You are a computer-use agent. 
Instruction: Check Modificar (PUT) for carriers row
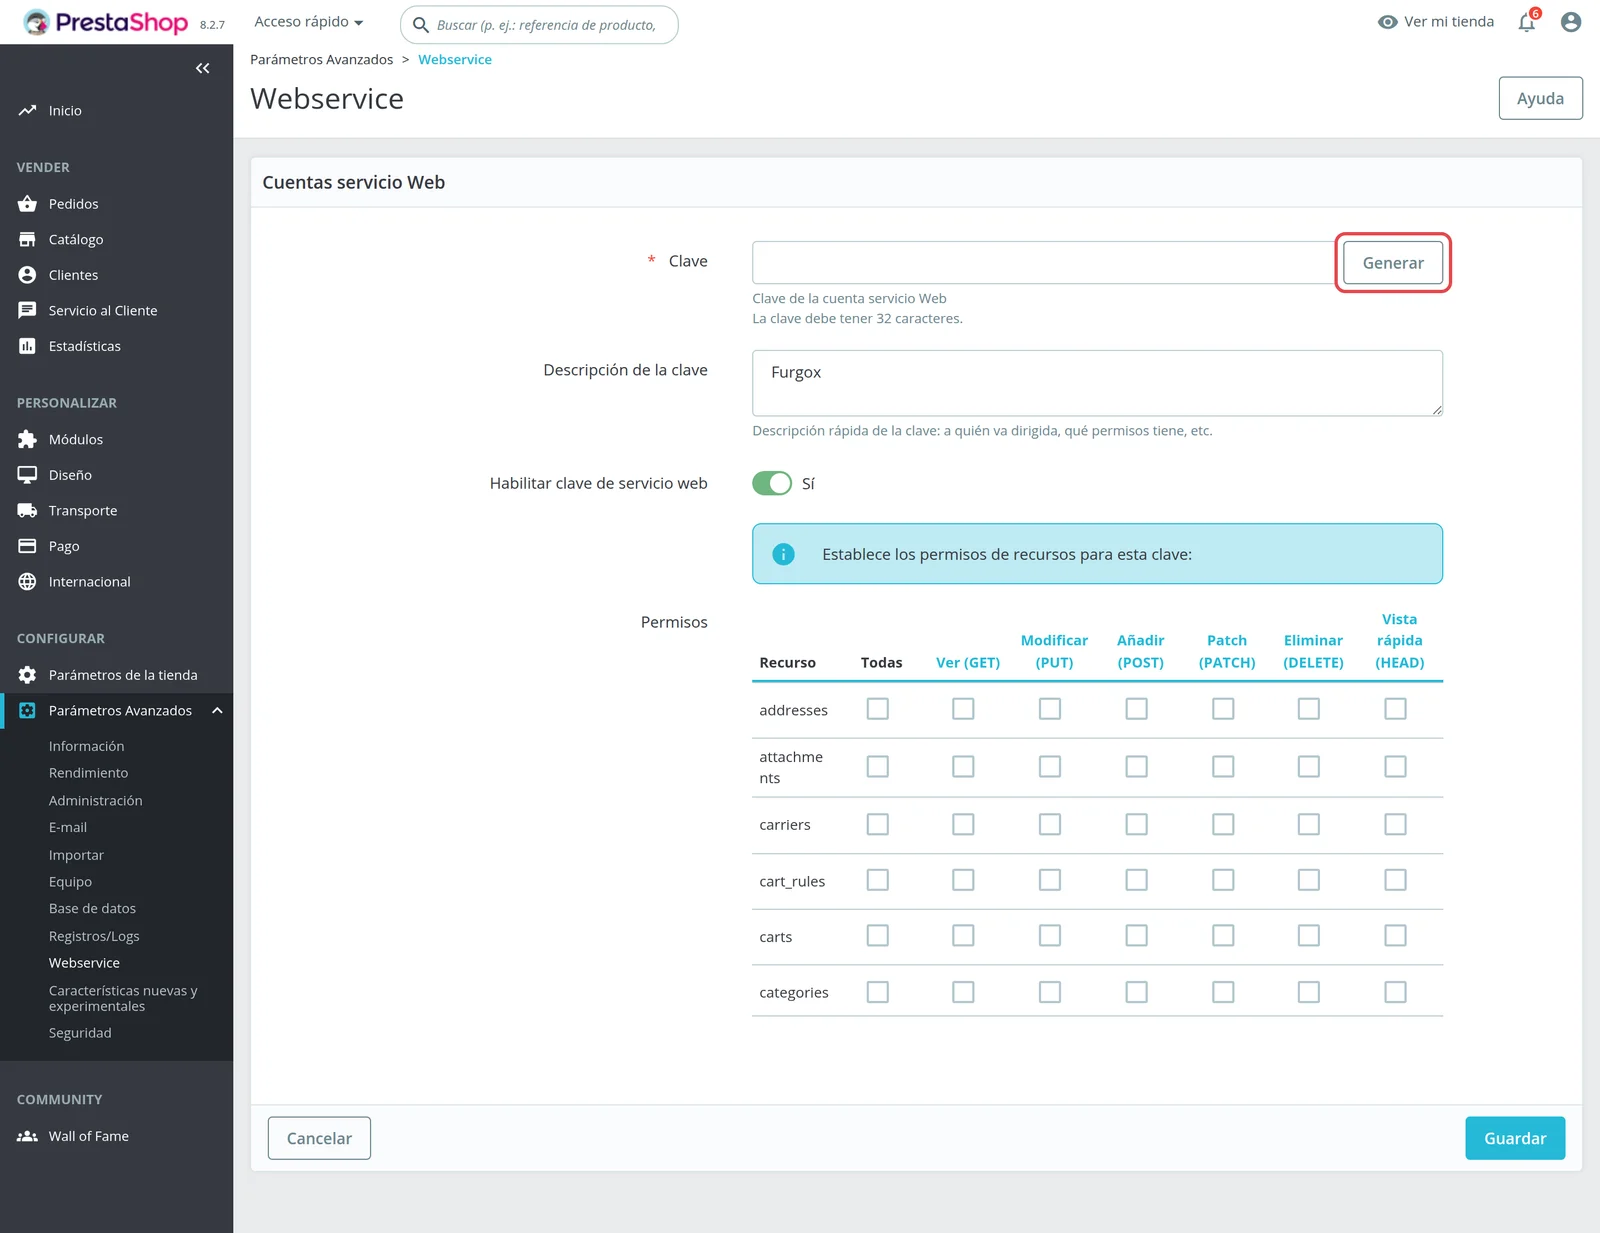click(x=1050, y=824)
